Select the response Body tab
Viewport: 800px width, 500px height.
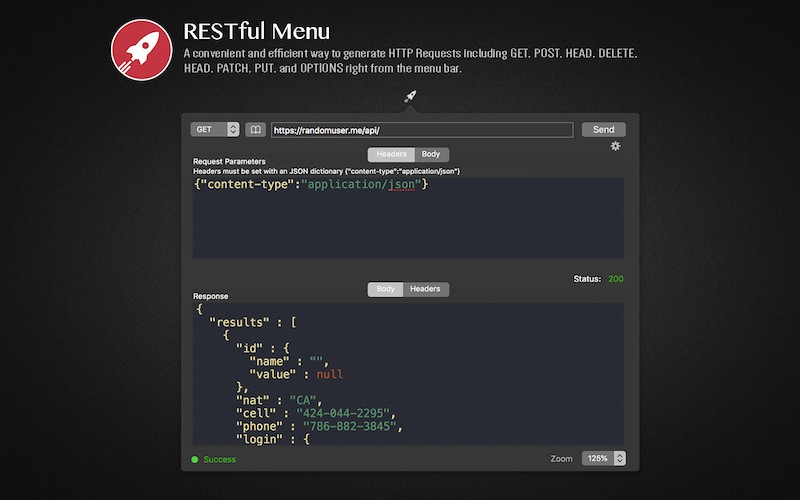click(385, 289)
